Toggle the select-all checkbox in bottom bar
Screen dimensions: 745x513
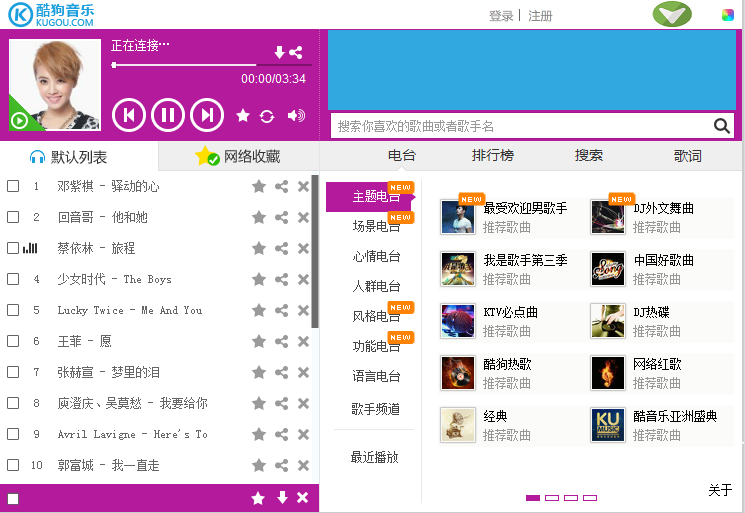pos(13,498)
